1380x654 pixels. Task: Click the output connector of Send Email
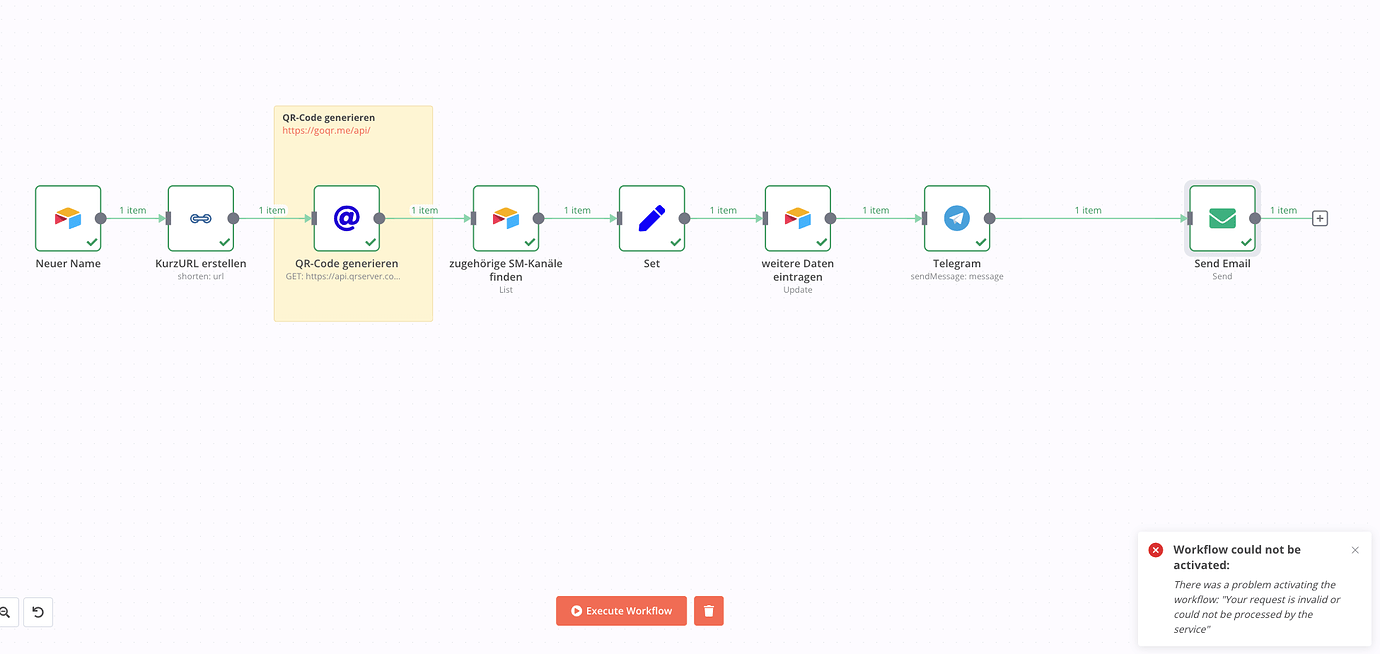pos(1254,218)
